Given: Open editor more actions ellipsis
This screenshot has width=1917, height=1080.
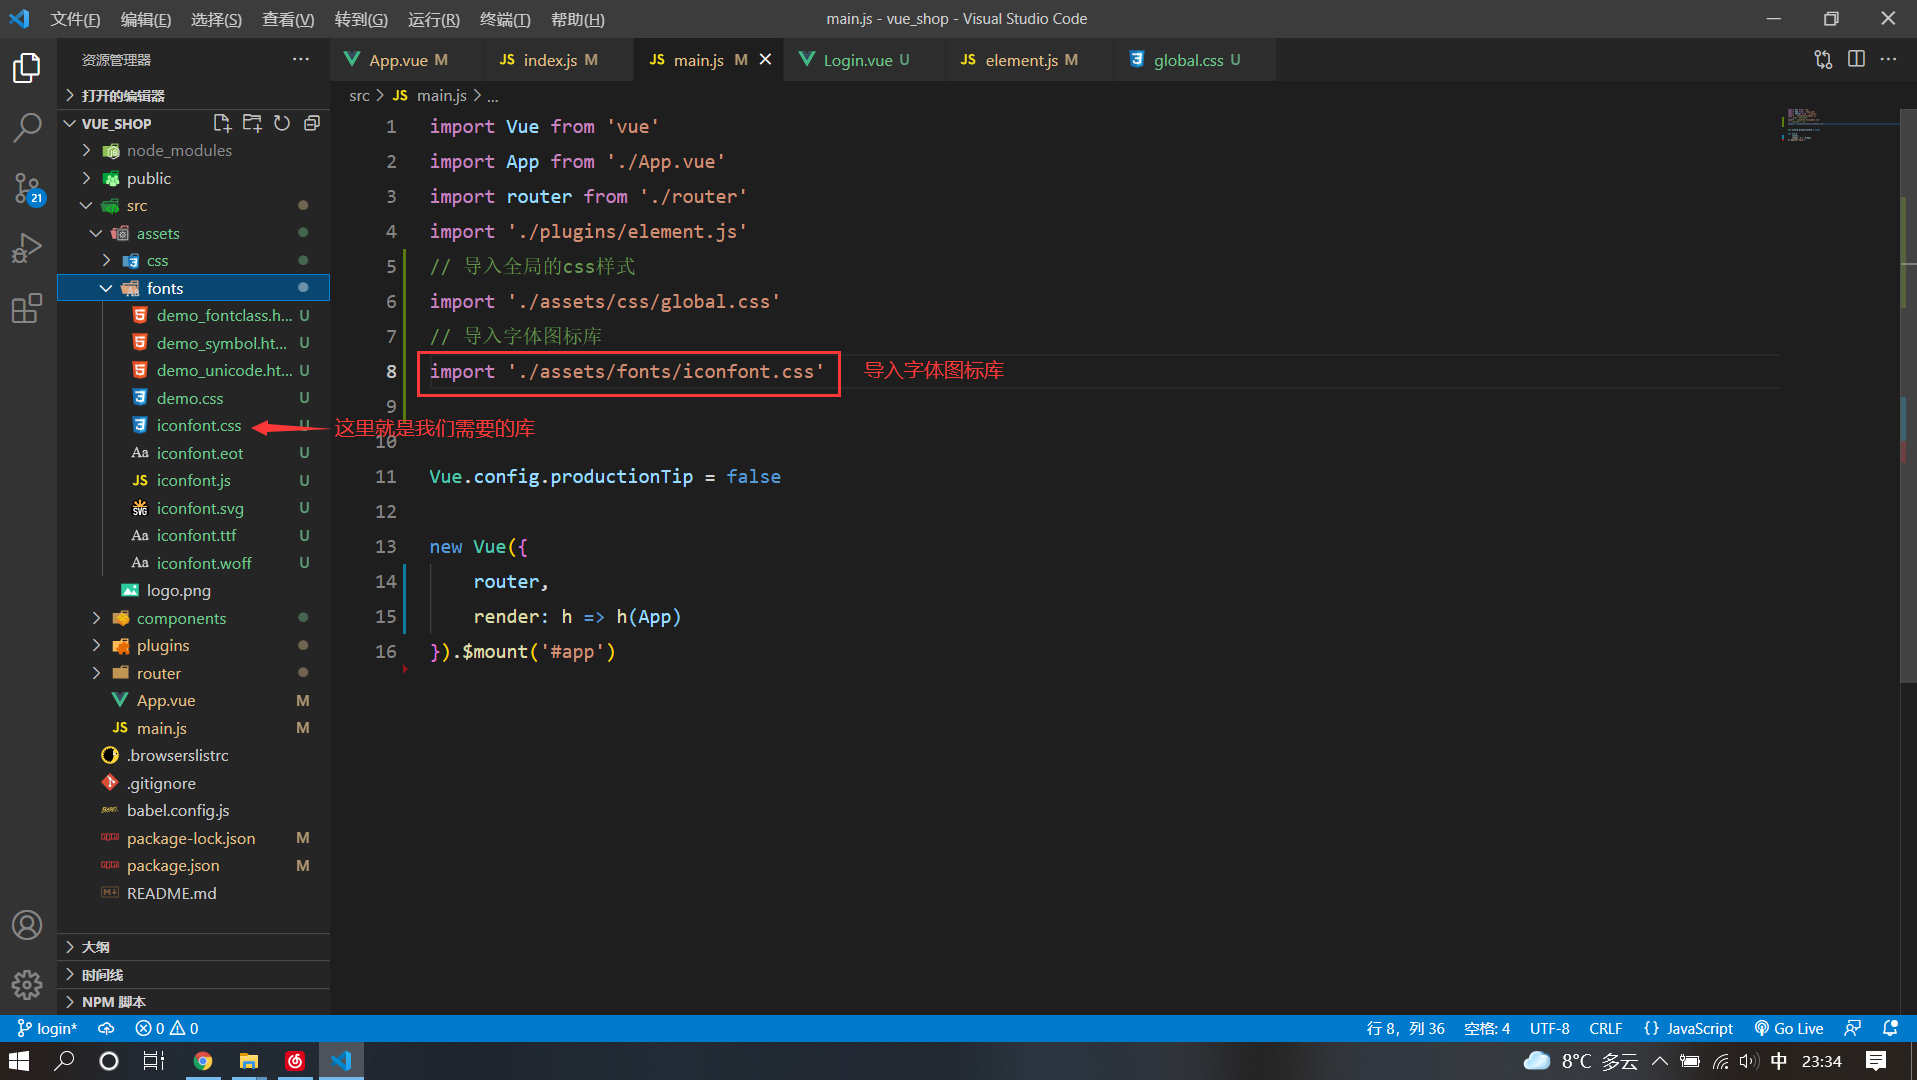Looking at the screenshot, I should [1888, 59].
